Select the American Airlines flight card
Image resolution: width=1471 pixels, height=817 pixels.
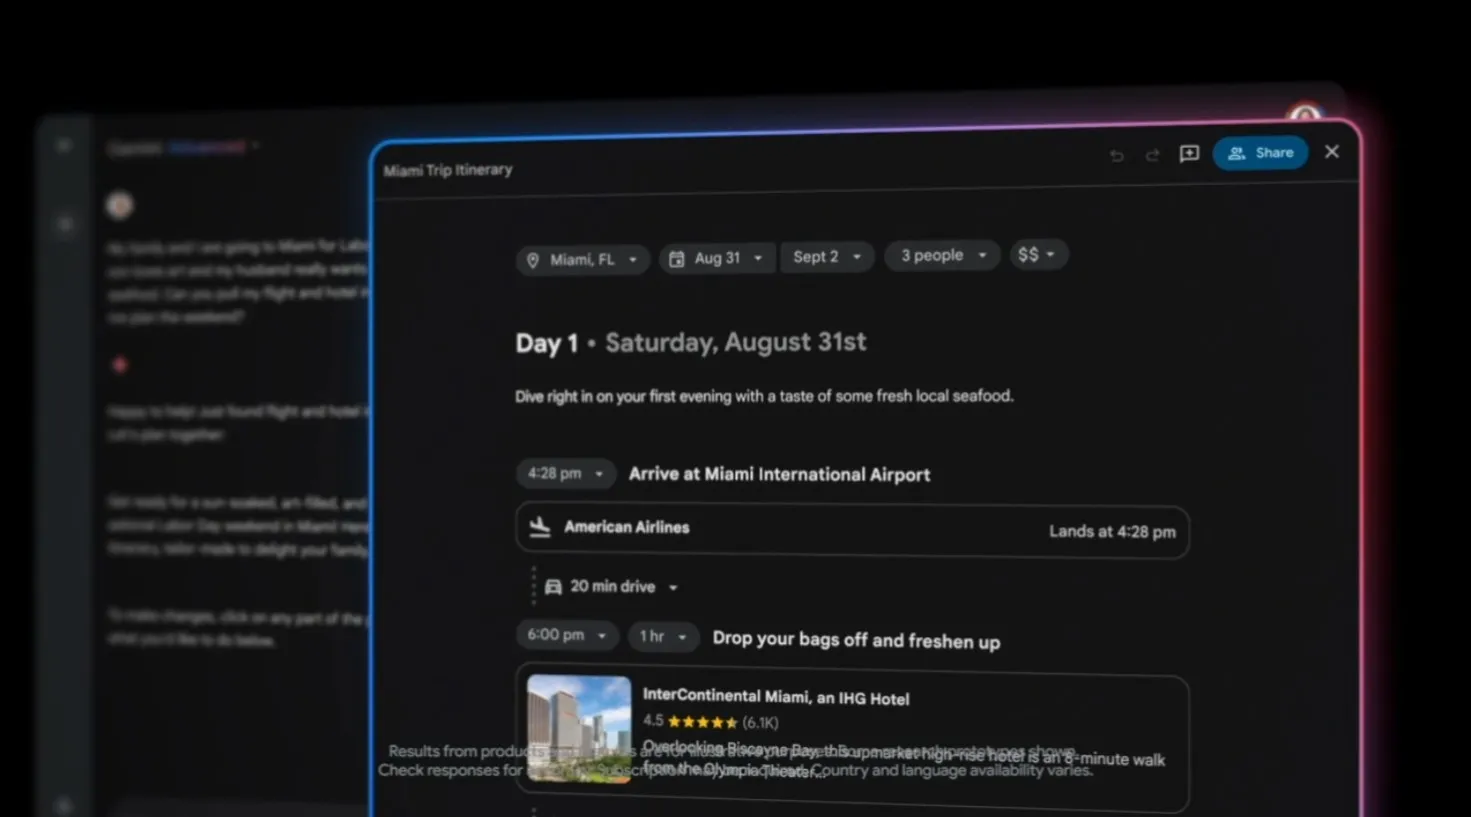[852, 530]
